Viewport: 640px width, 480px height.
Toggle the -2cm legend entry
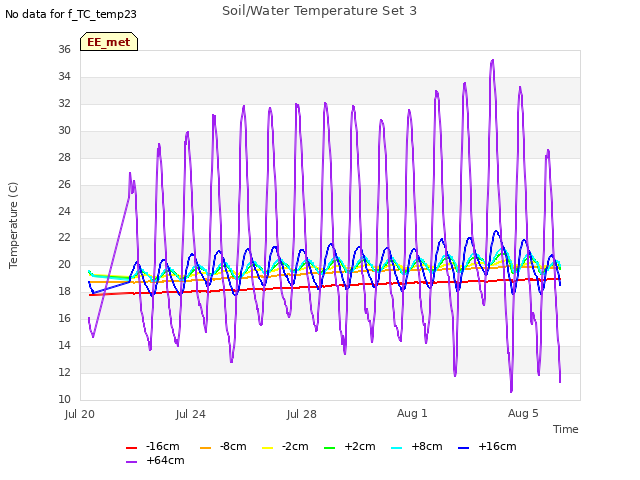coord(285,446)
